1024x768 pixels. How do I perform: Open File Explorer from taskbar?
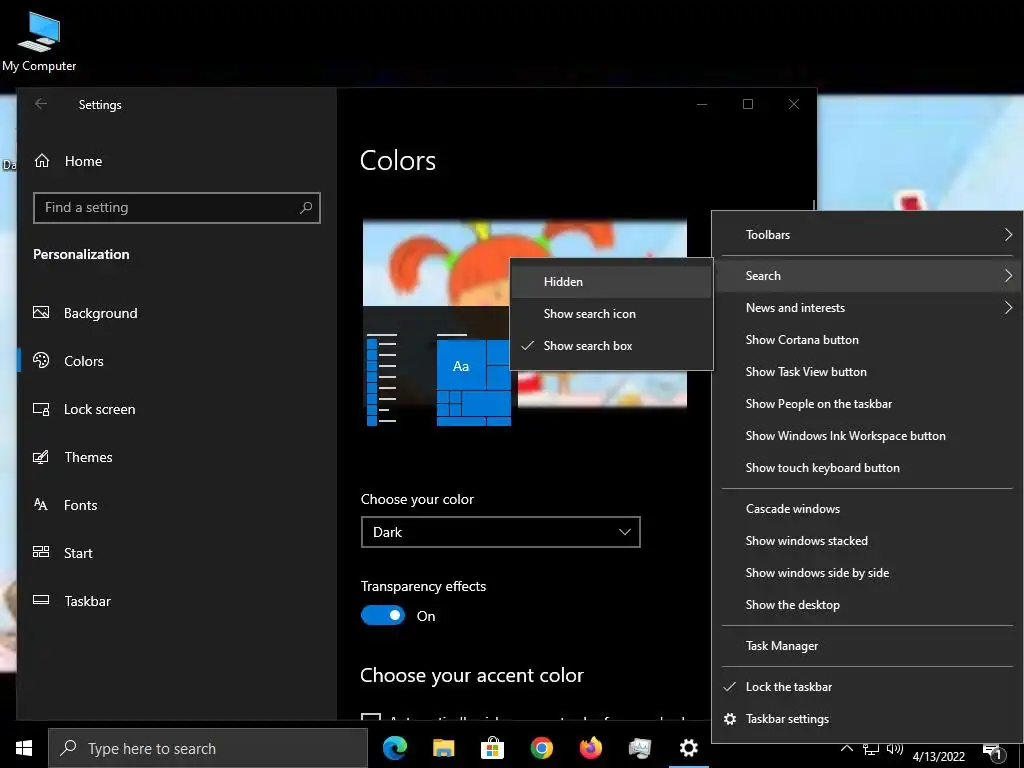(x=443, y=748)
